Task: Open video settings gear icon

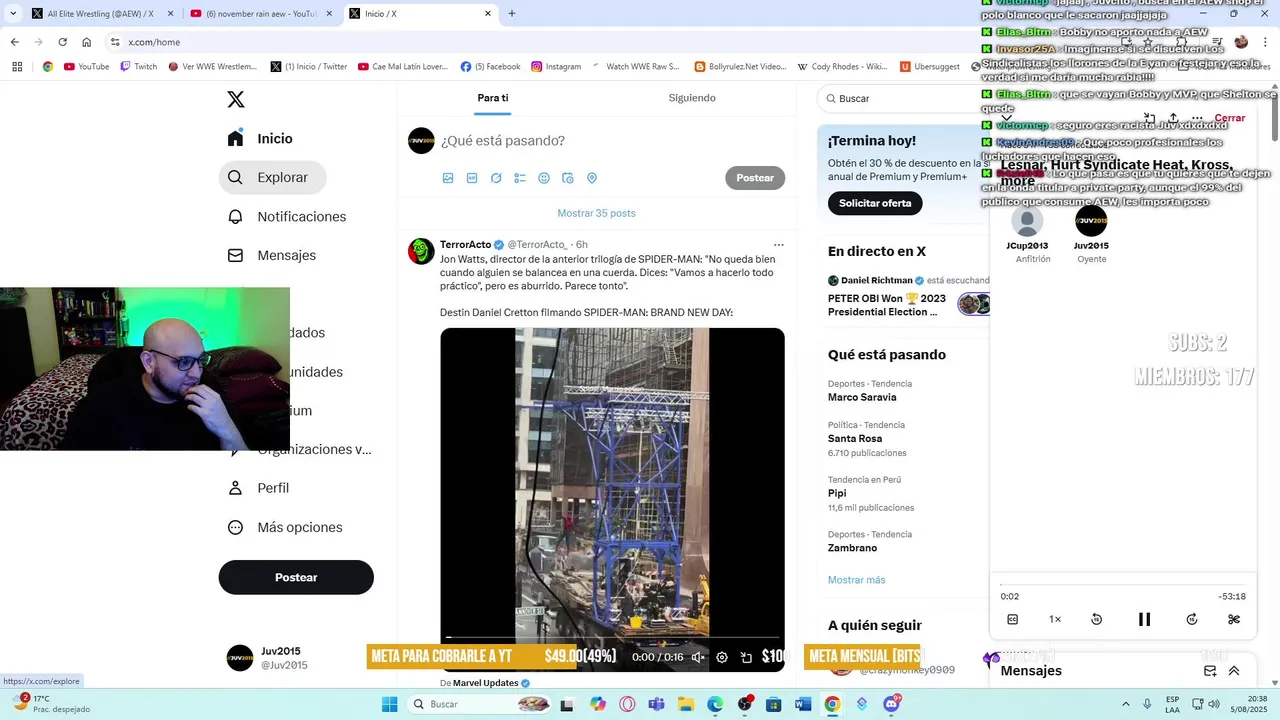Action: coord(722,657)
